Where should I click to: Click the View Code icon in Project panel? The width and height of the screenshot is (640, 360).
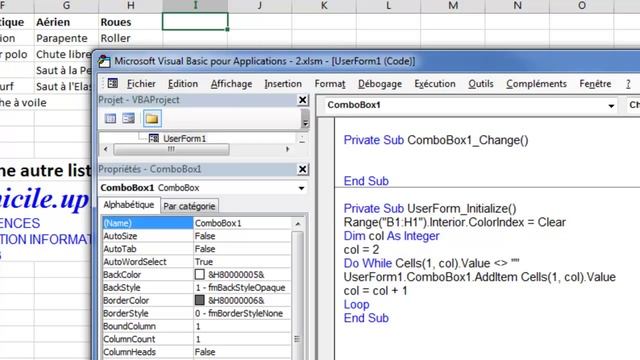(110, 118)
